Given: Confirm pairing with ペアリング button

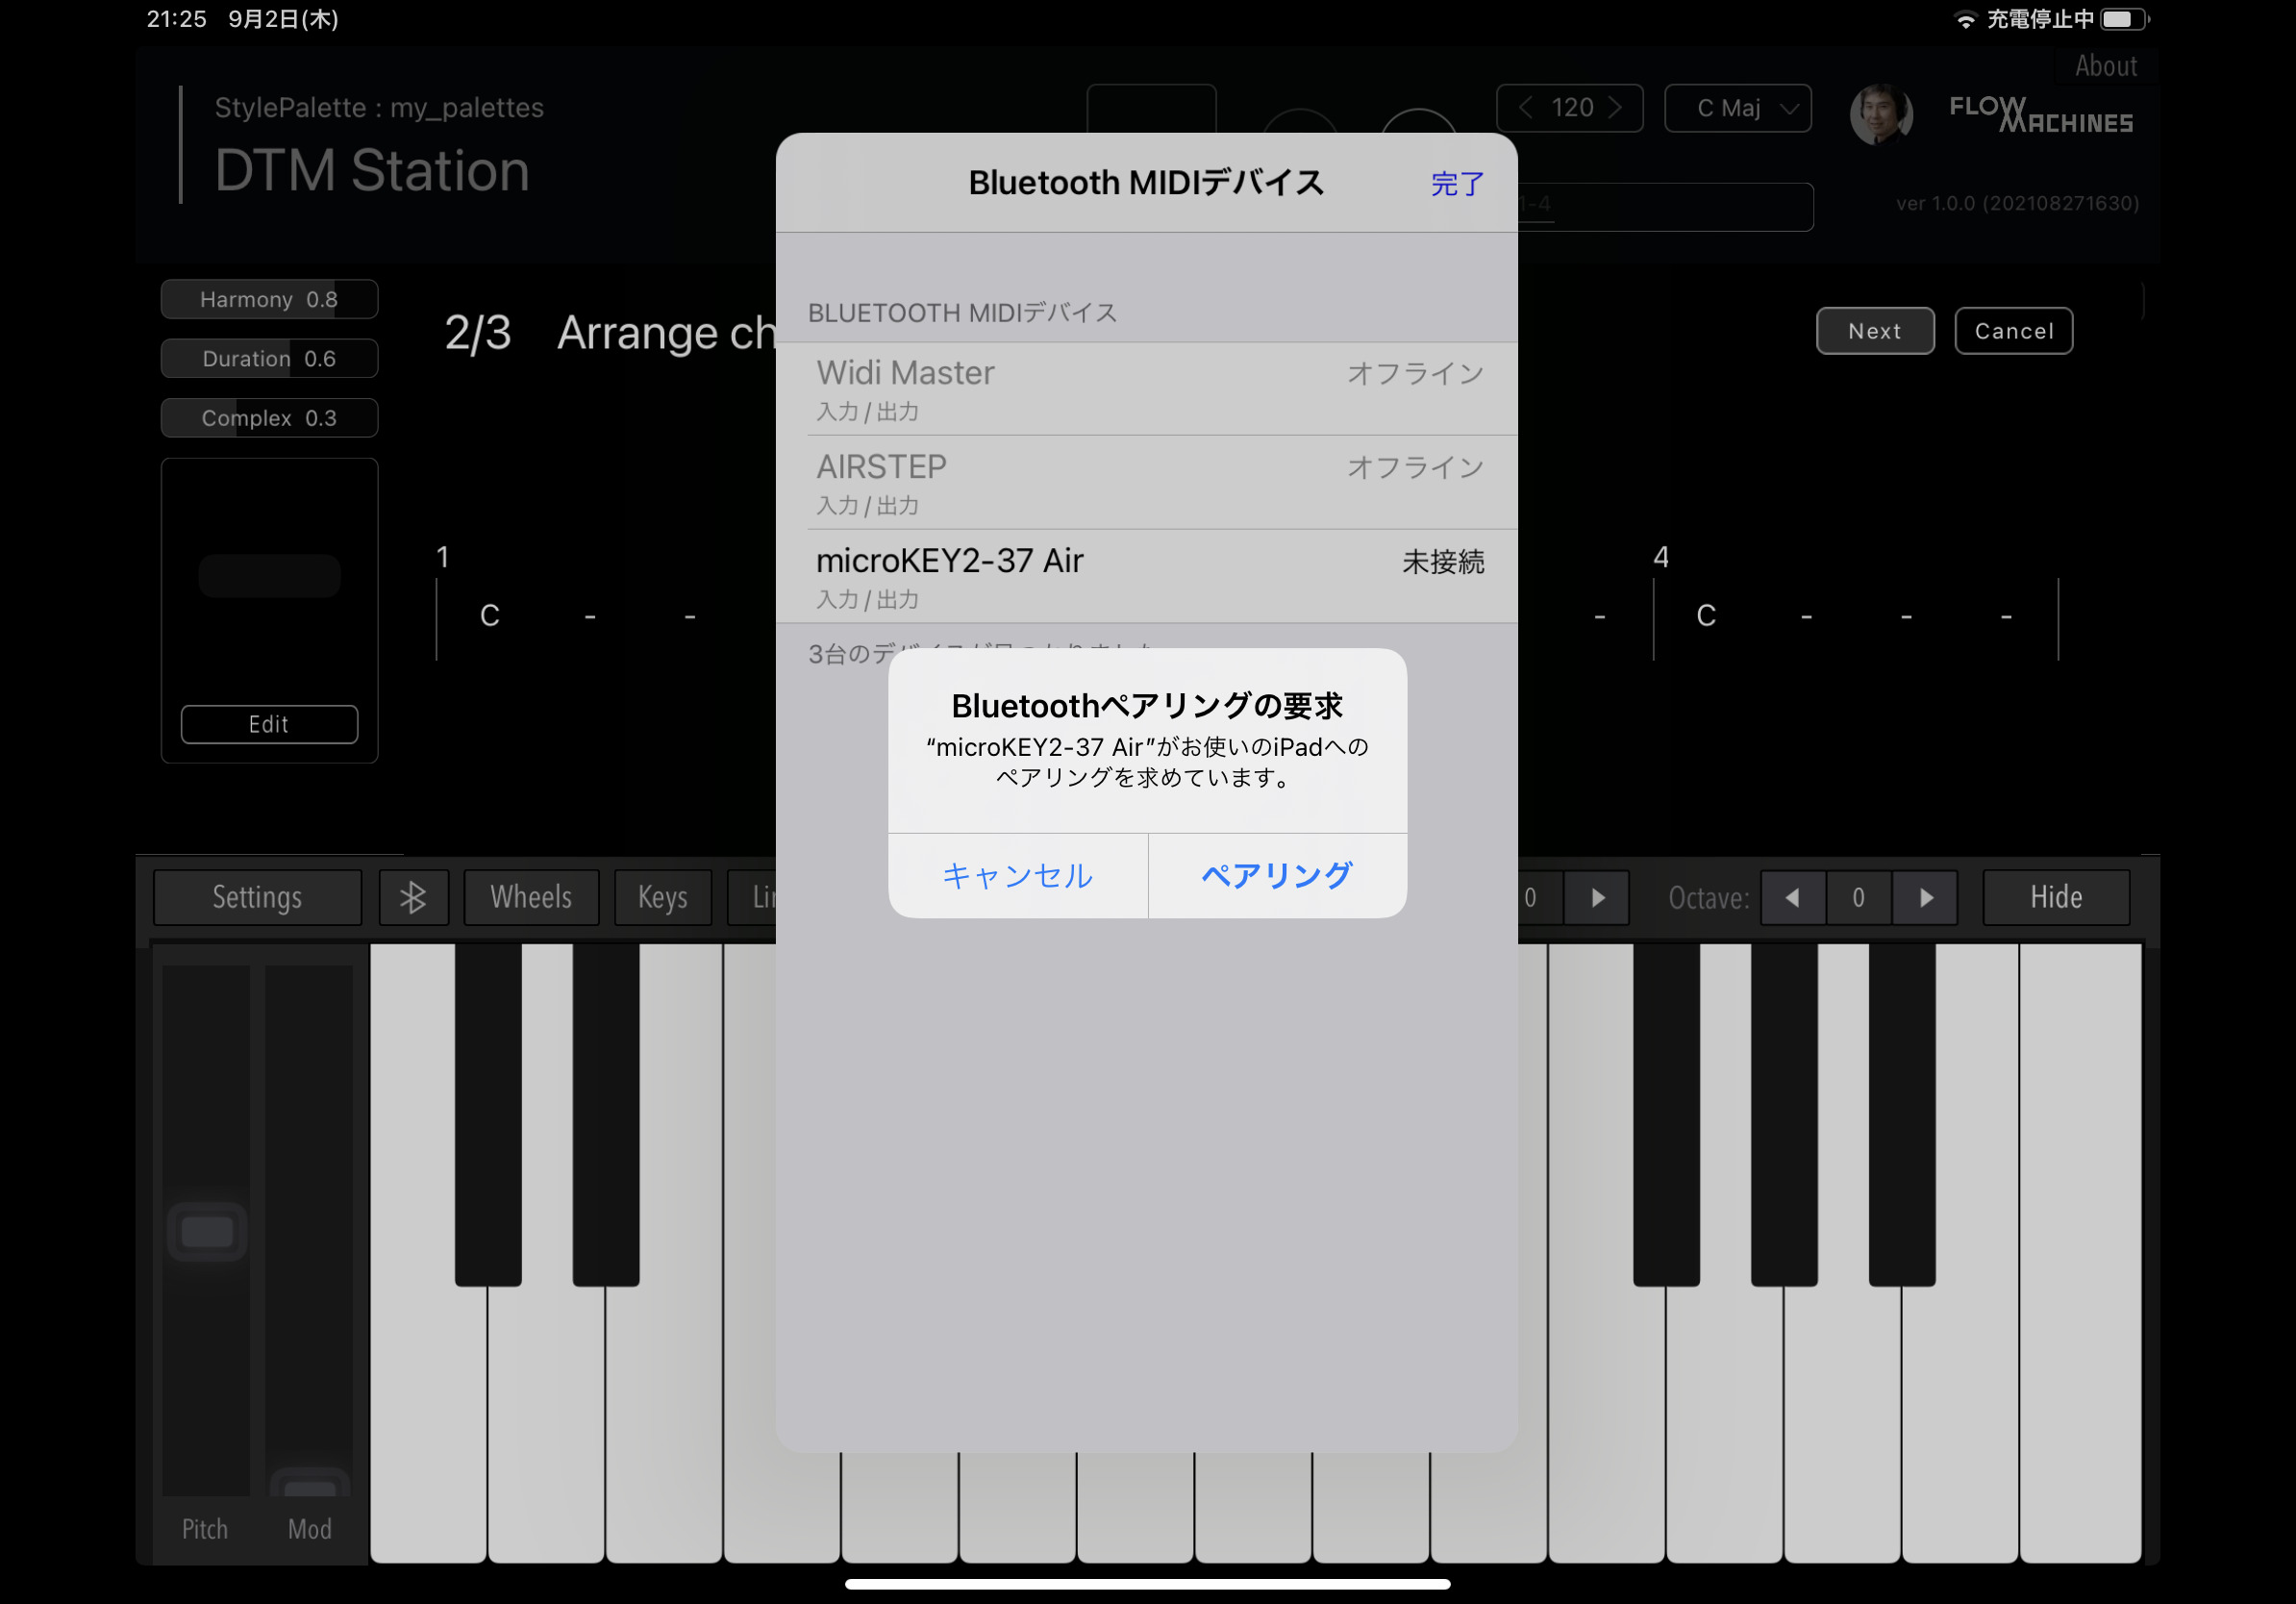Looking at the screenshot, I should pyautogui.click(x=1277, y=875).
